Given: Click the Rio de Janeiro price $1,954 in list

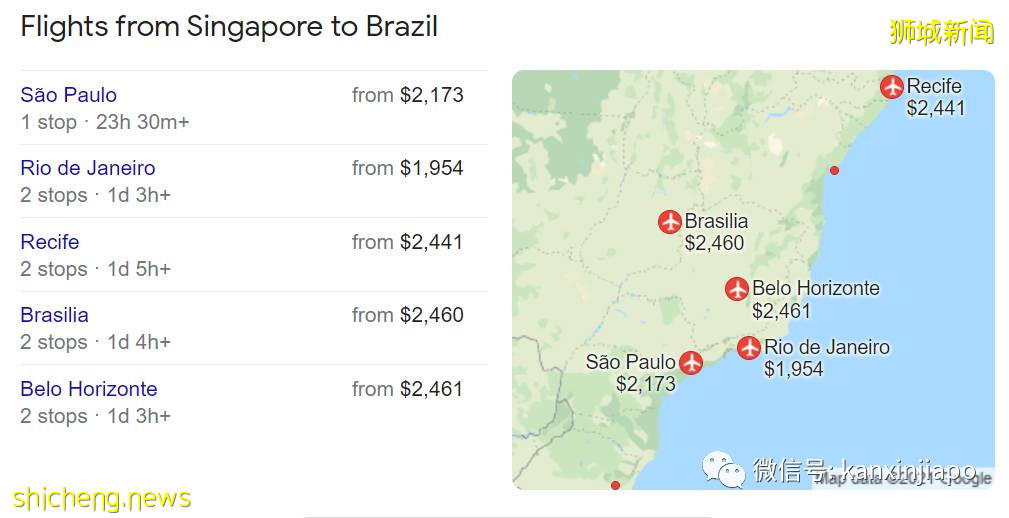Looking at the screenshot, I should (x=408, y=168).
